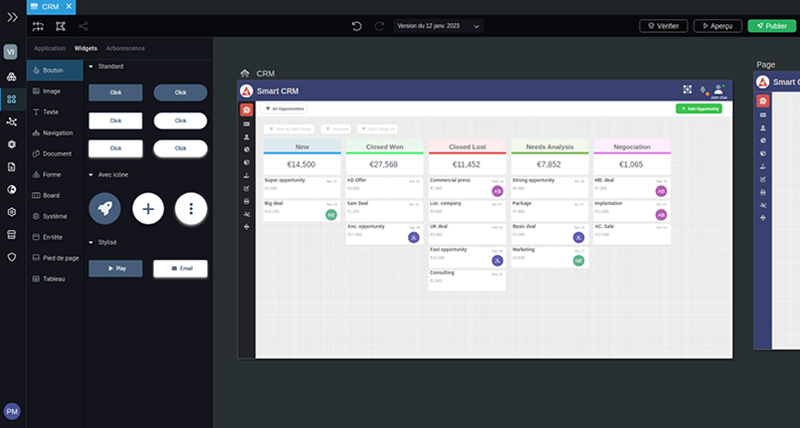Open the shield security icon in left rail
This screenshot has height=428, width=800.
[11, 257]
